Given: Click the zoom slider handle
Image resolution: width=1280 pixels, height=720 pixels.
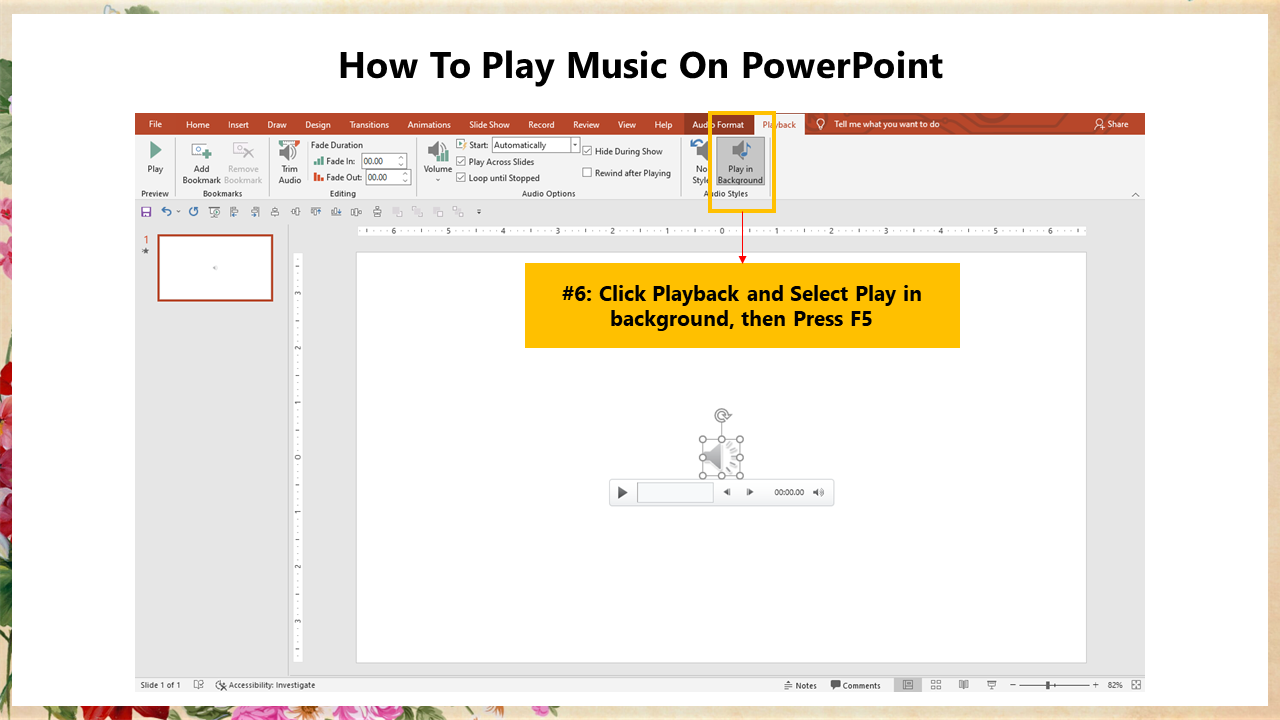Looking at the screenshot, I should 1048,685.
